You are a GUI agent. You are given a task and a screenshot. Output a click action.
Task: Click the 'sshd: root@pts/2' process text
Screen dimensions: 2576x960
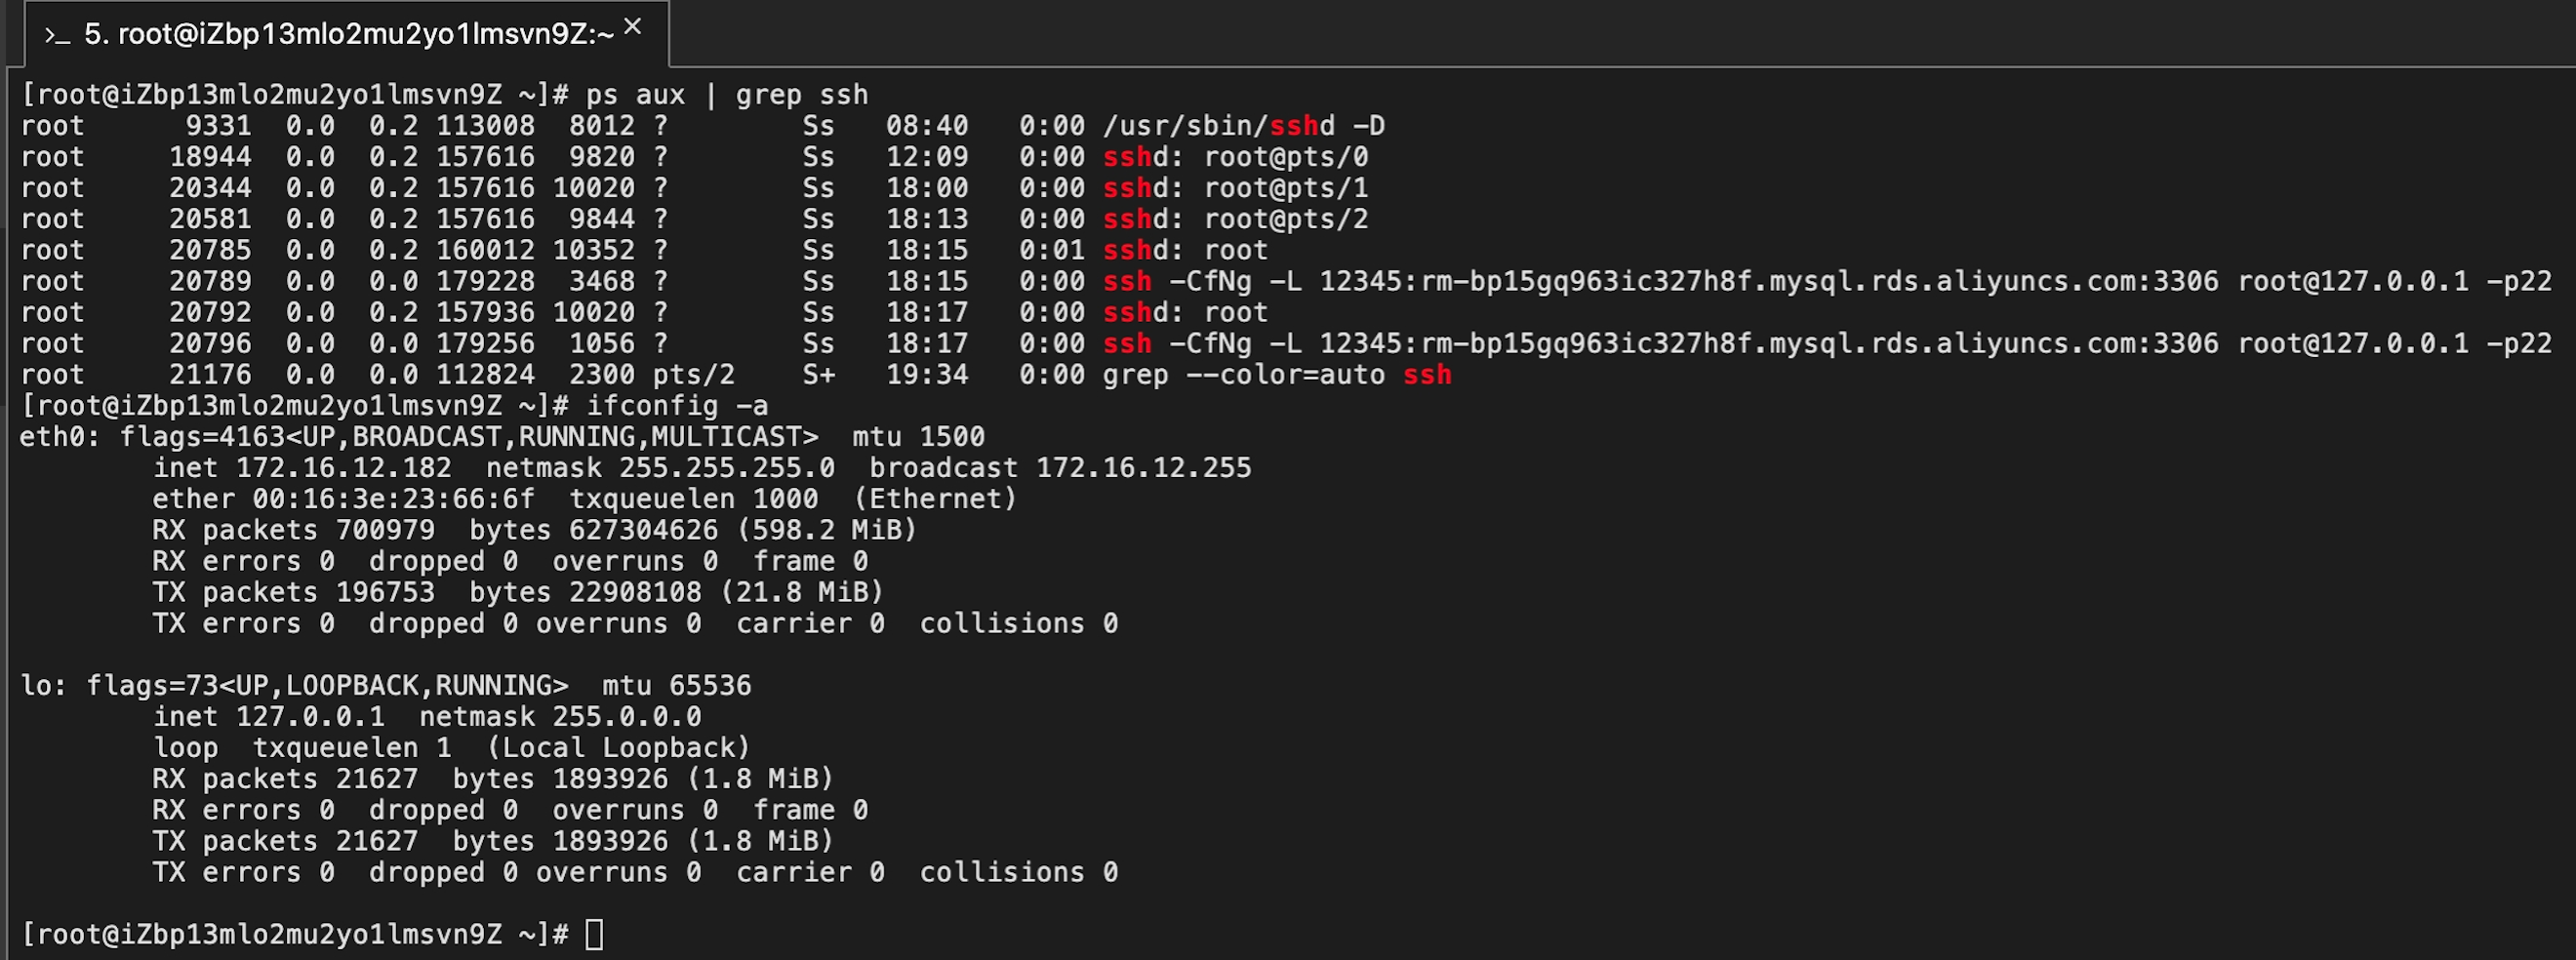(1235, 219)
